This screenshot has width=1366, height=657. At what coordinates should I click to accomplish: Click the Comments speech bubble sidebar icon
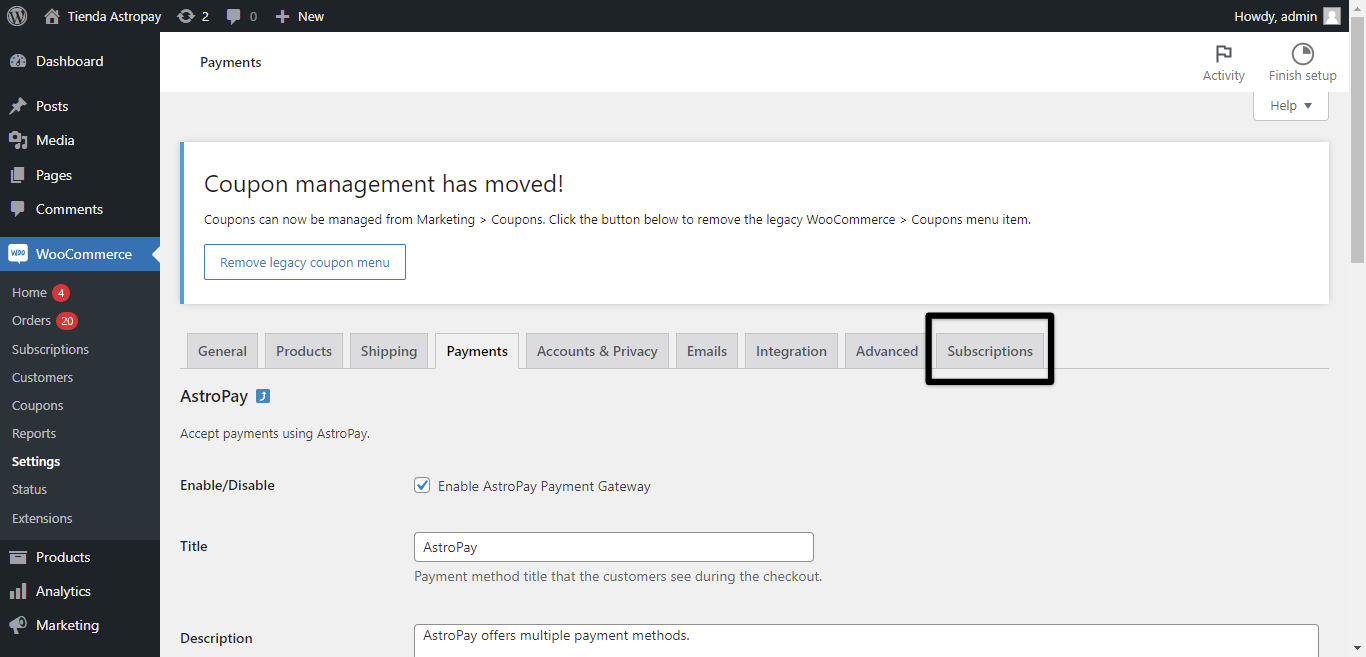point(18,209)
